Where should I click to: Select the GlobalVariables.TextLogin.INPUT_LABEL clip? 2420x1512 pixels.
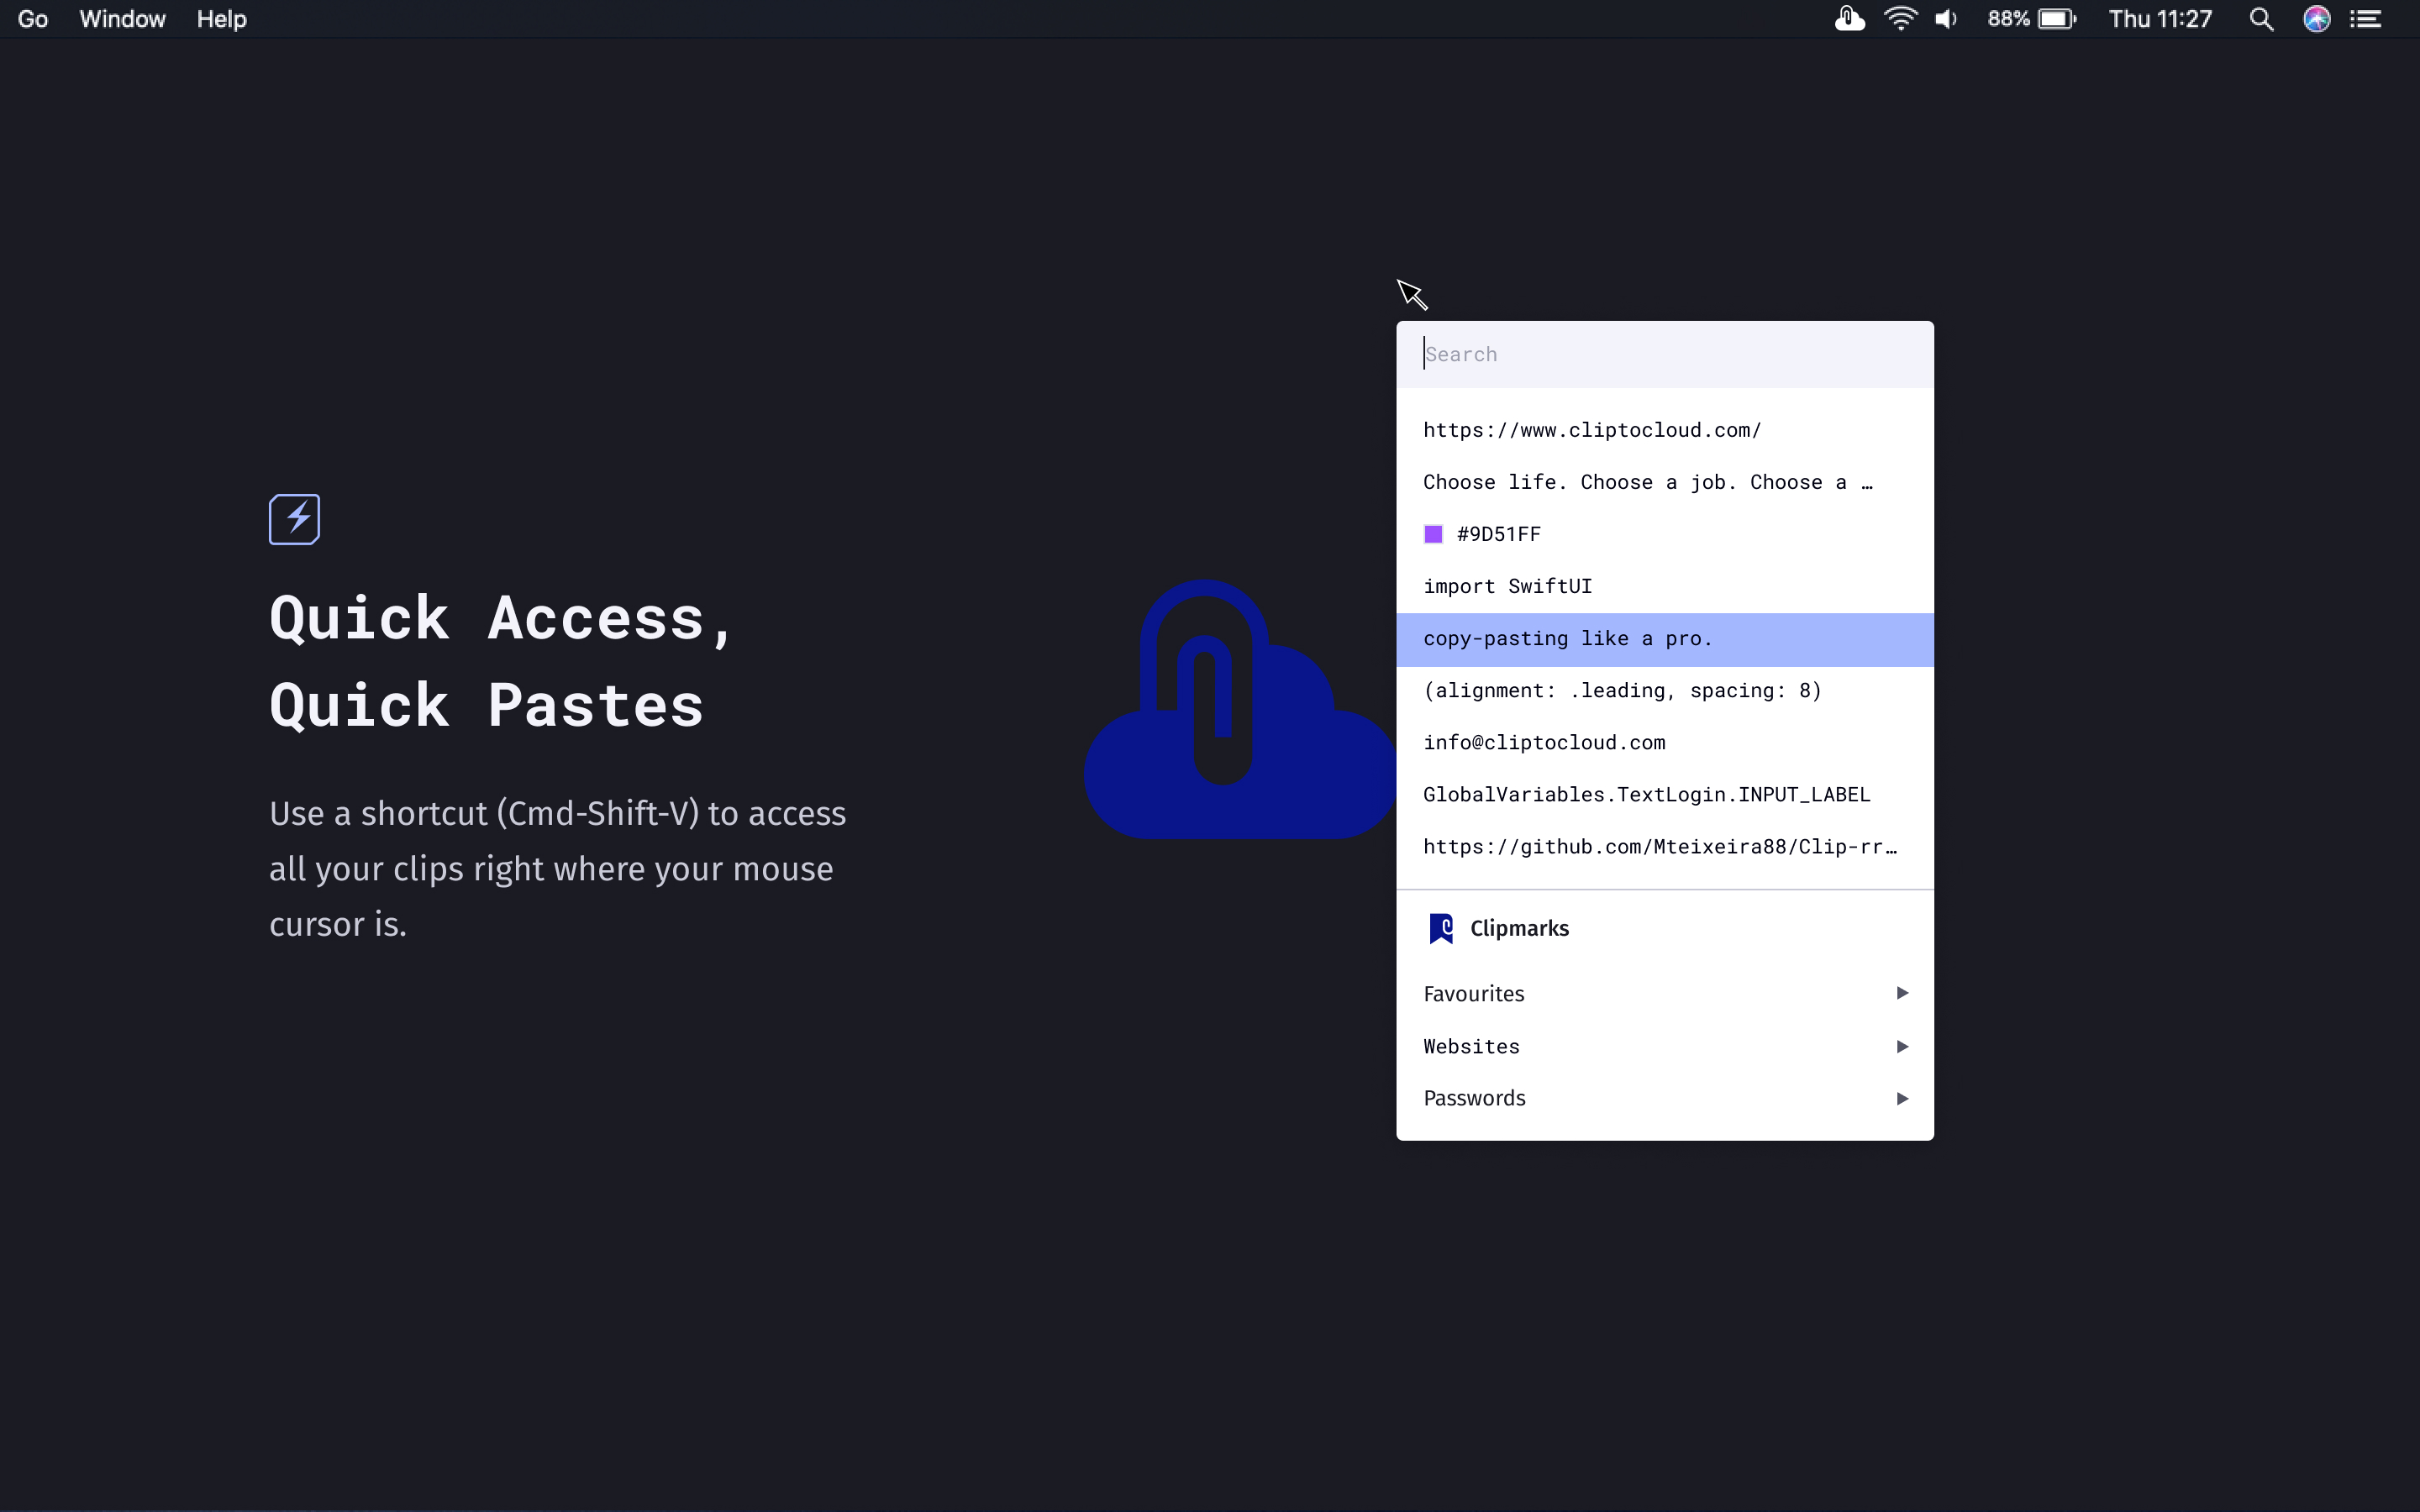pos(1665,795)
